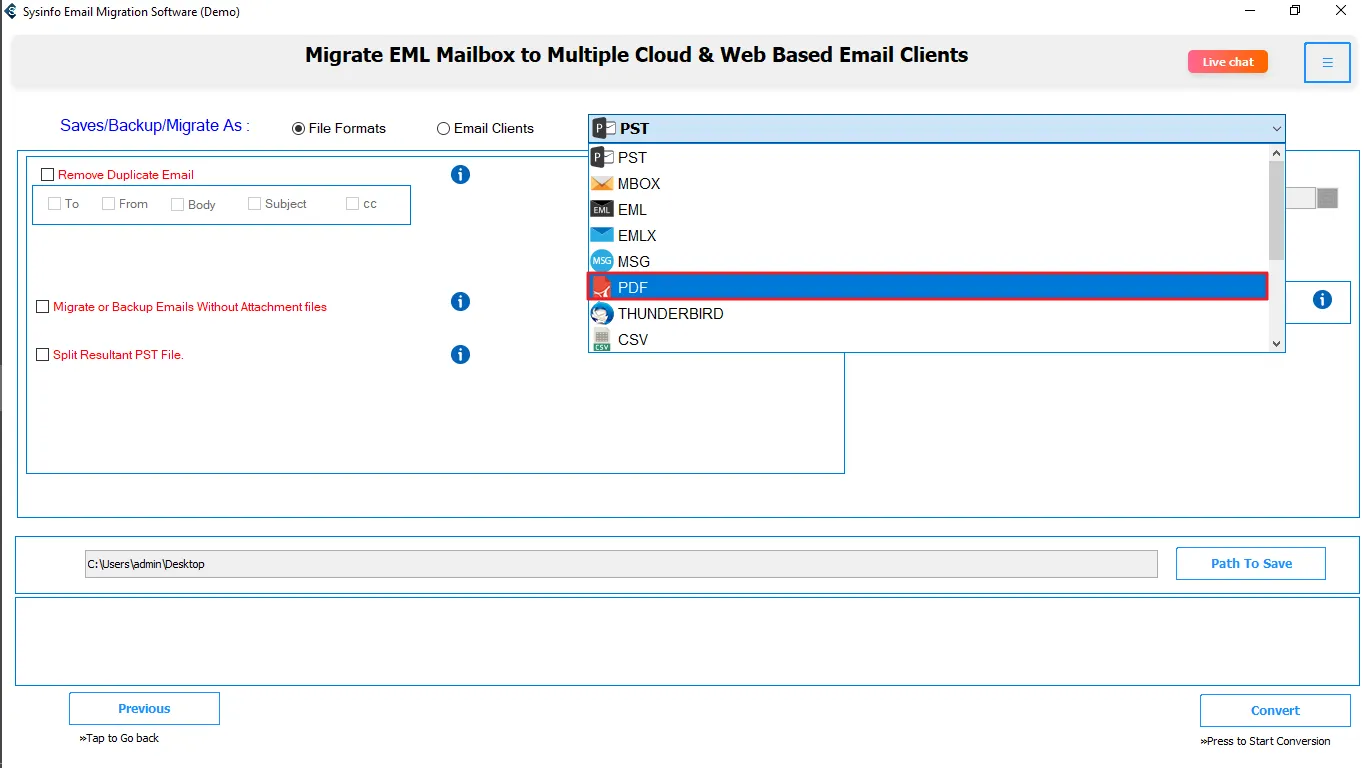Show info for Migrate Without Attachment files
The width and height of the screenshot is (1366, 768).
pos(460,302)
